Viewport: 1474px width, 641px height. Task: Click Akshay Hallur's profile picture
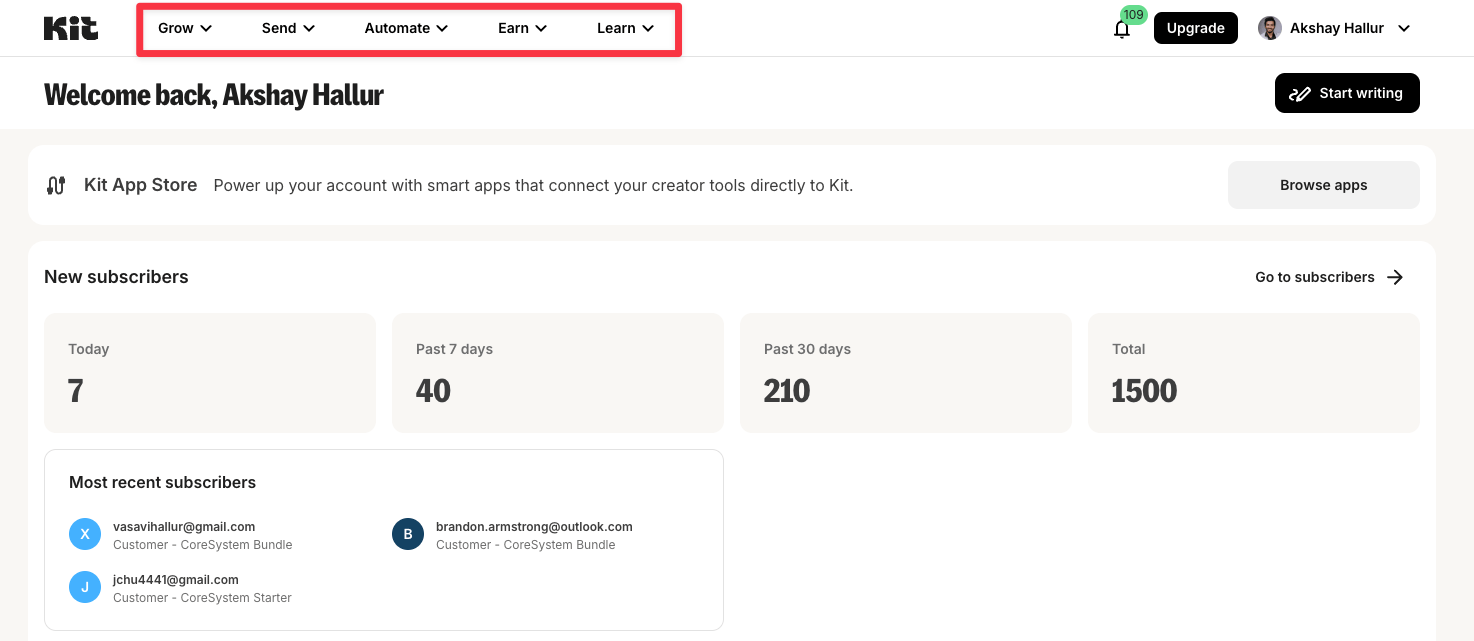(x=1269, y=28)
